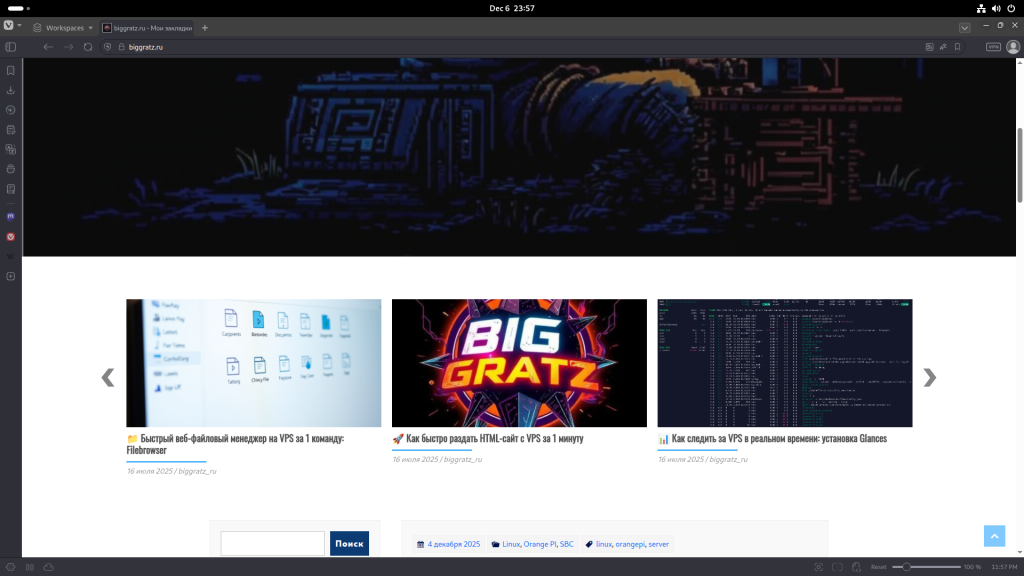
Task: Click the reload page icon
Action: click(x=88, y=47)
